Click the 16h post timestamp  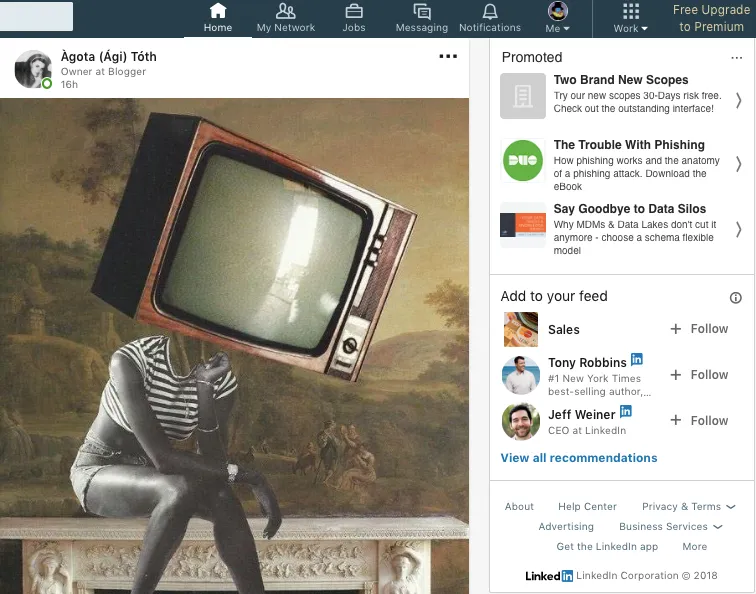tap(69, 84)
